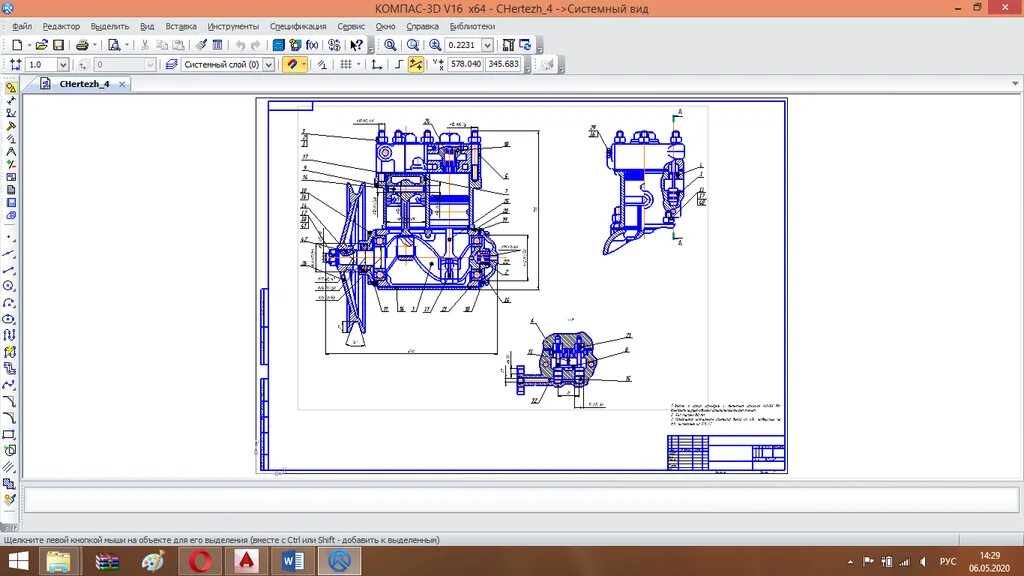Image resolution: width=1024 pixels, height=576 pixels.
Task: Select the Arc tool
Action: click(x=9, y=302)
